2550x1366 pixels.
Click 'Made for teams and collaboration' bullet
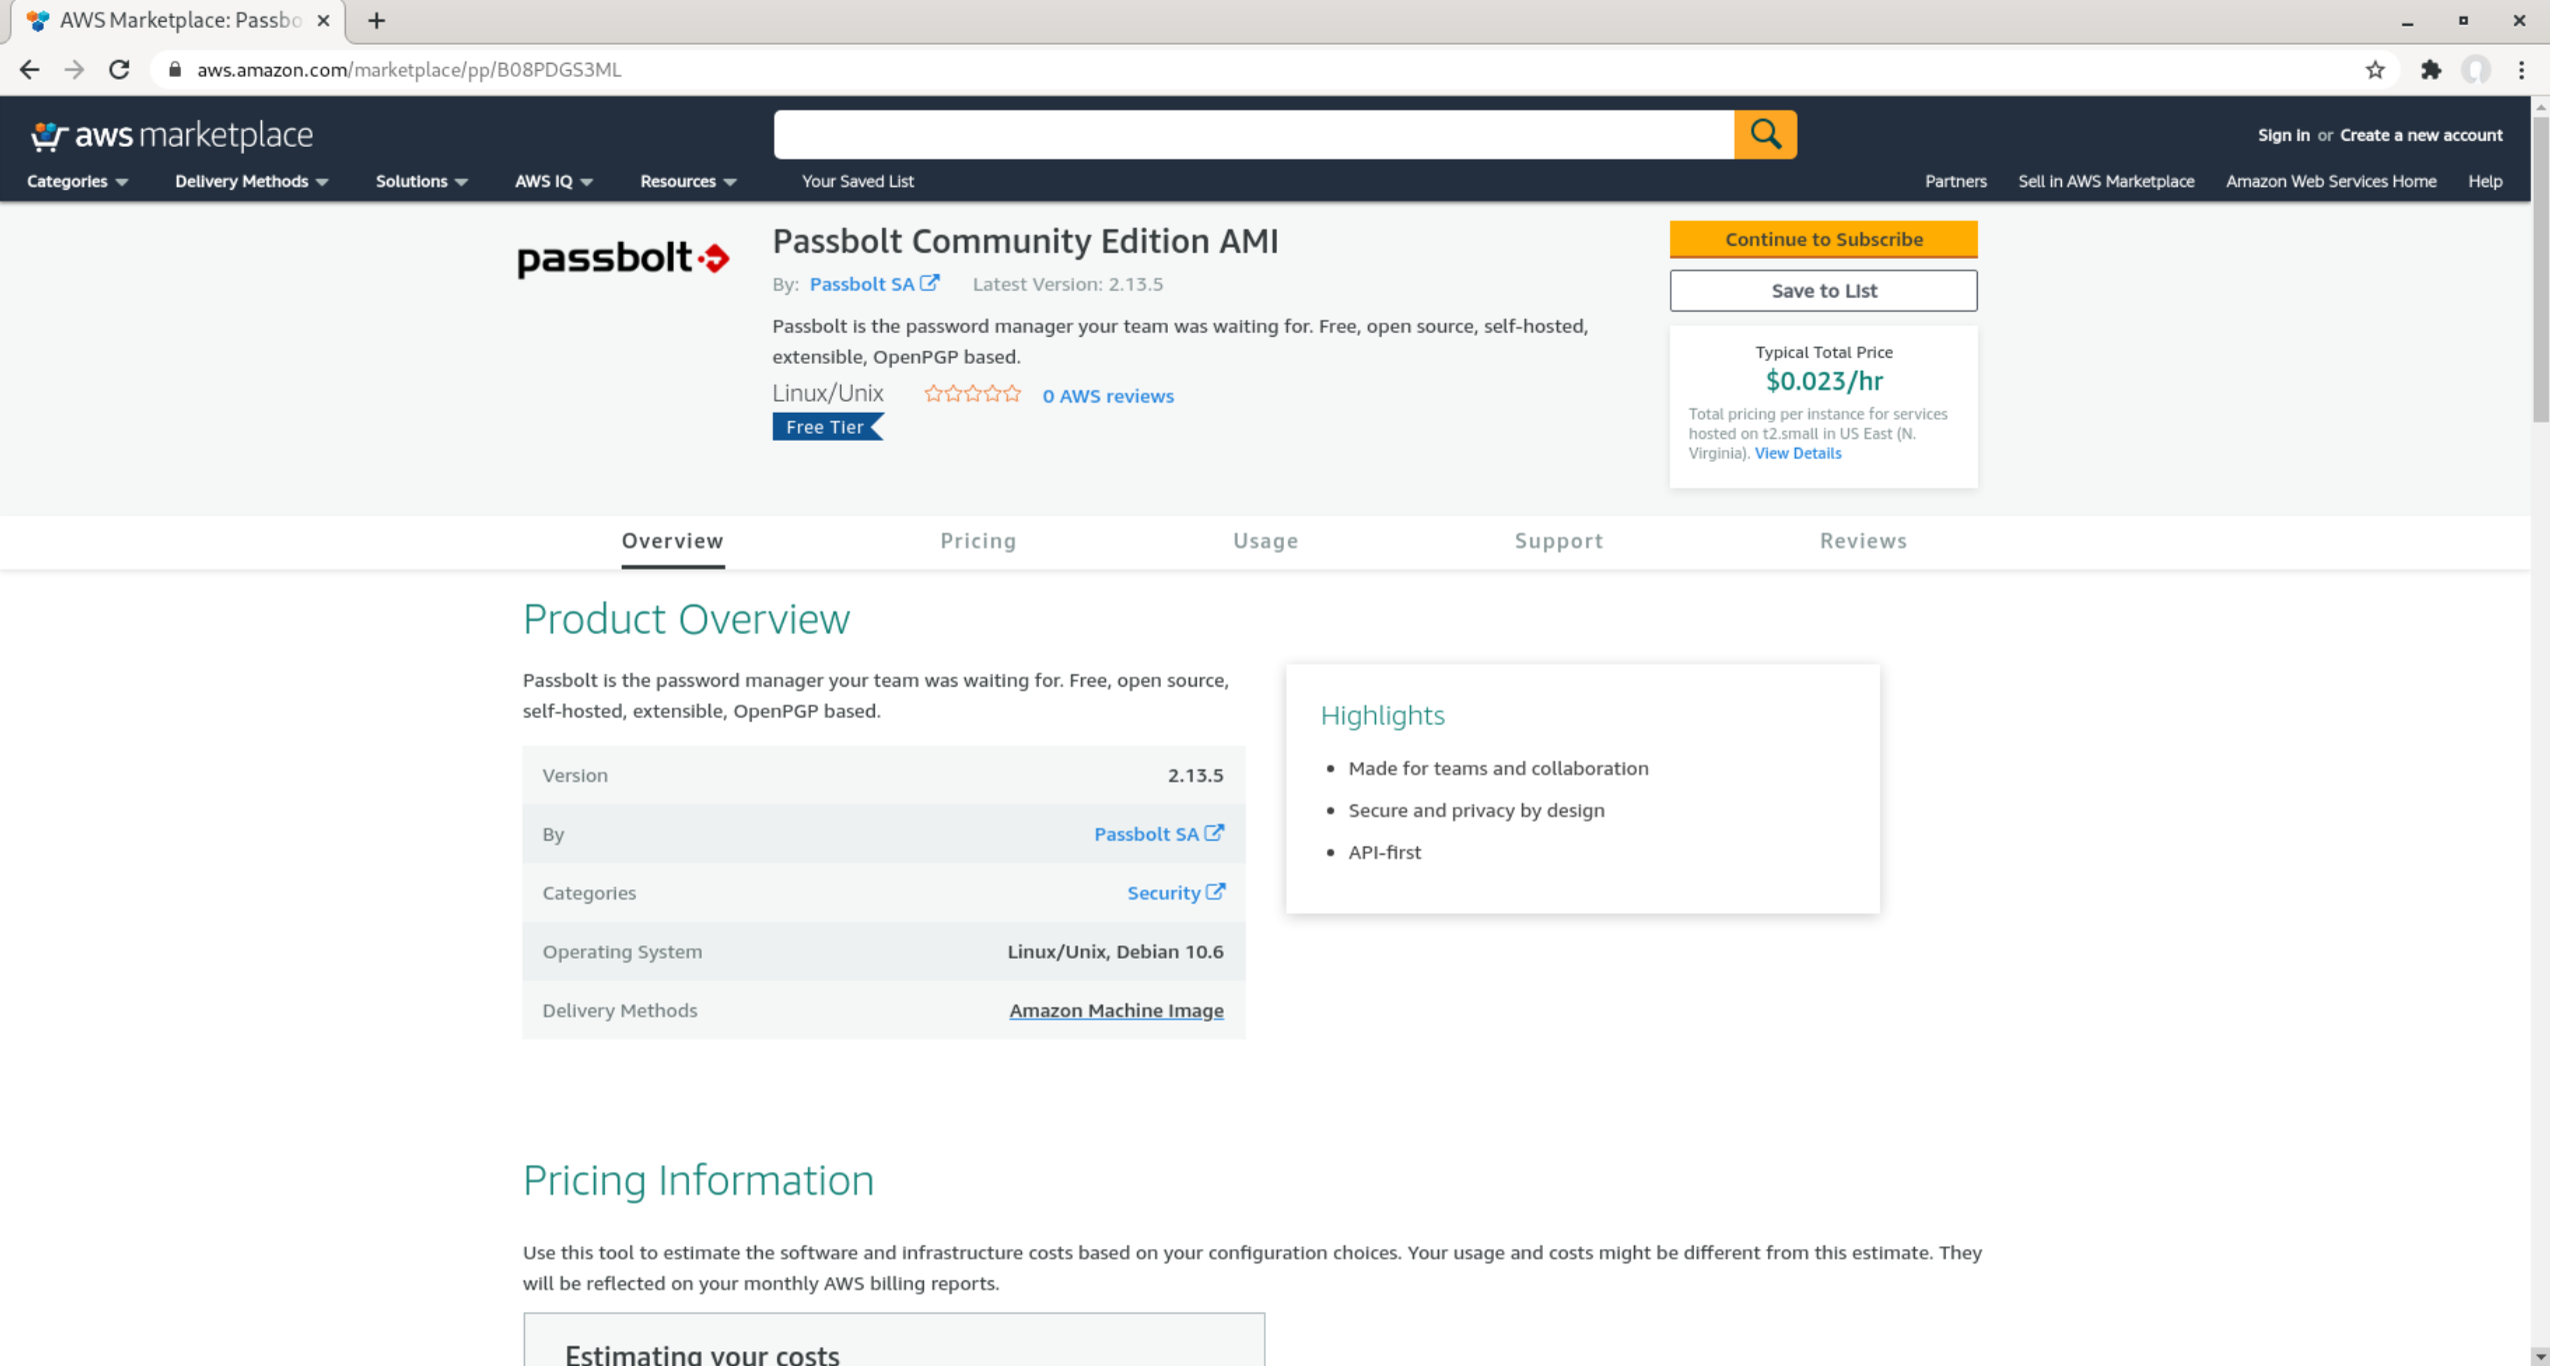click(x=1498, y=768)
